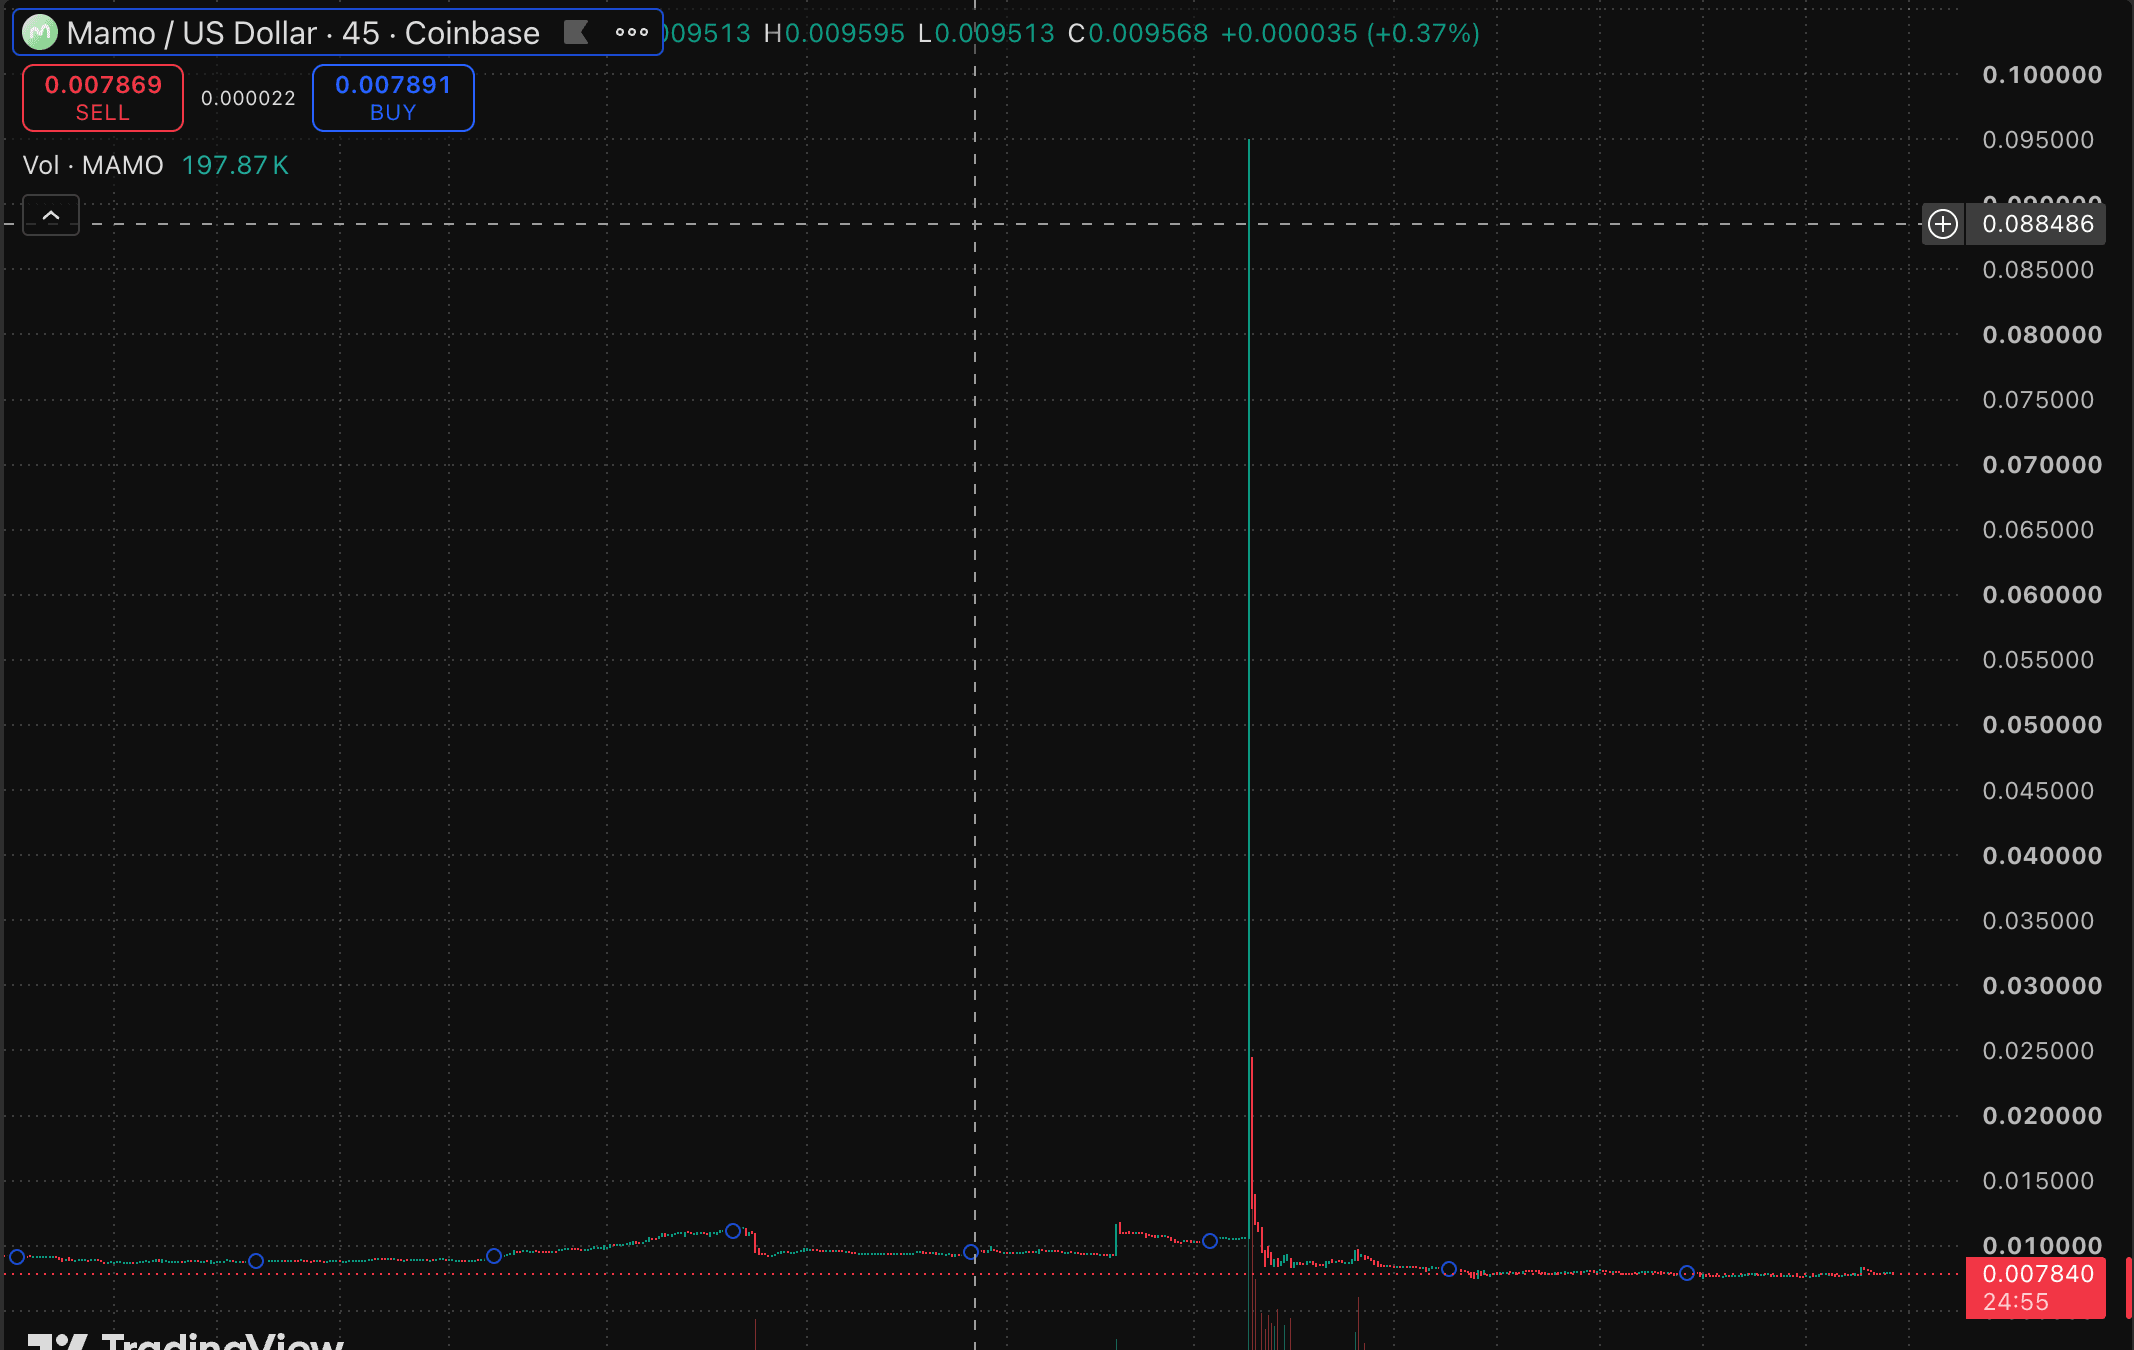Viewport: 2134px width, 1350px height.
Task: Click the 0.065000 price axis label
Action: [x=2038, y=530]
